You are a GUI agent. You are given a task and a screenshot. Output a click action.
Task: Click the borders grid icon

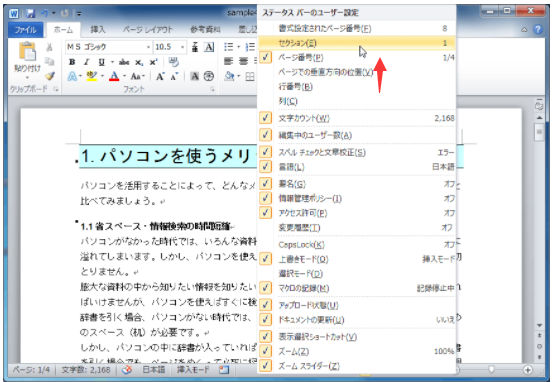pyautogui.click(x=250, y=76)
